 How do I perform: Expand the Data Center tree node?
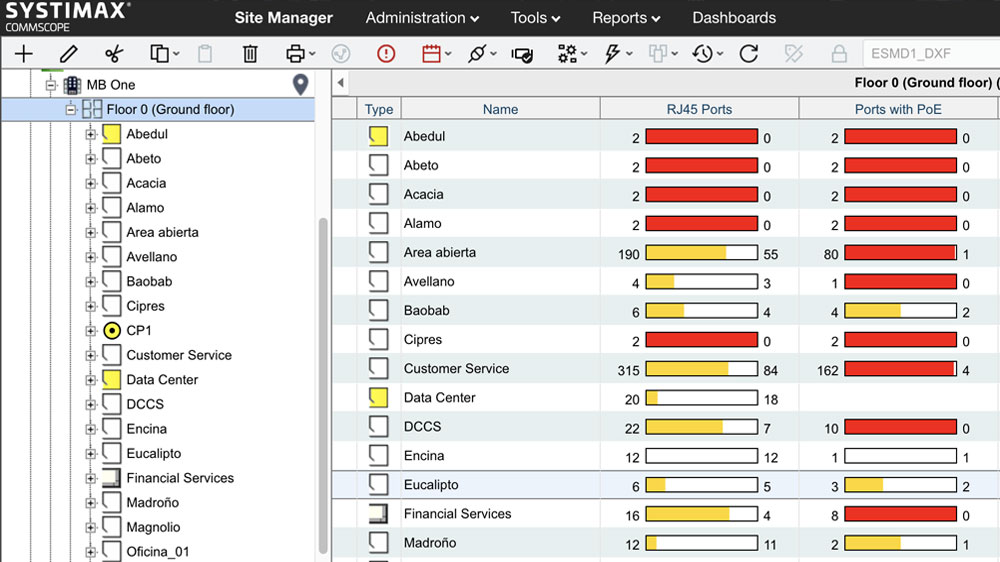tap(91, 380)
